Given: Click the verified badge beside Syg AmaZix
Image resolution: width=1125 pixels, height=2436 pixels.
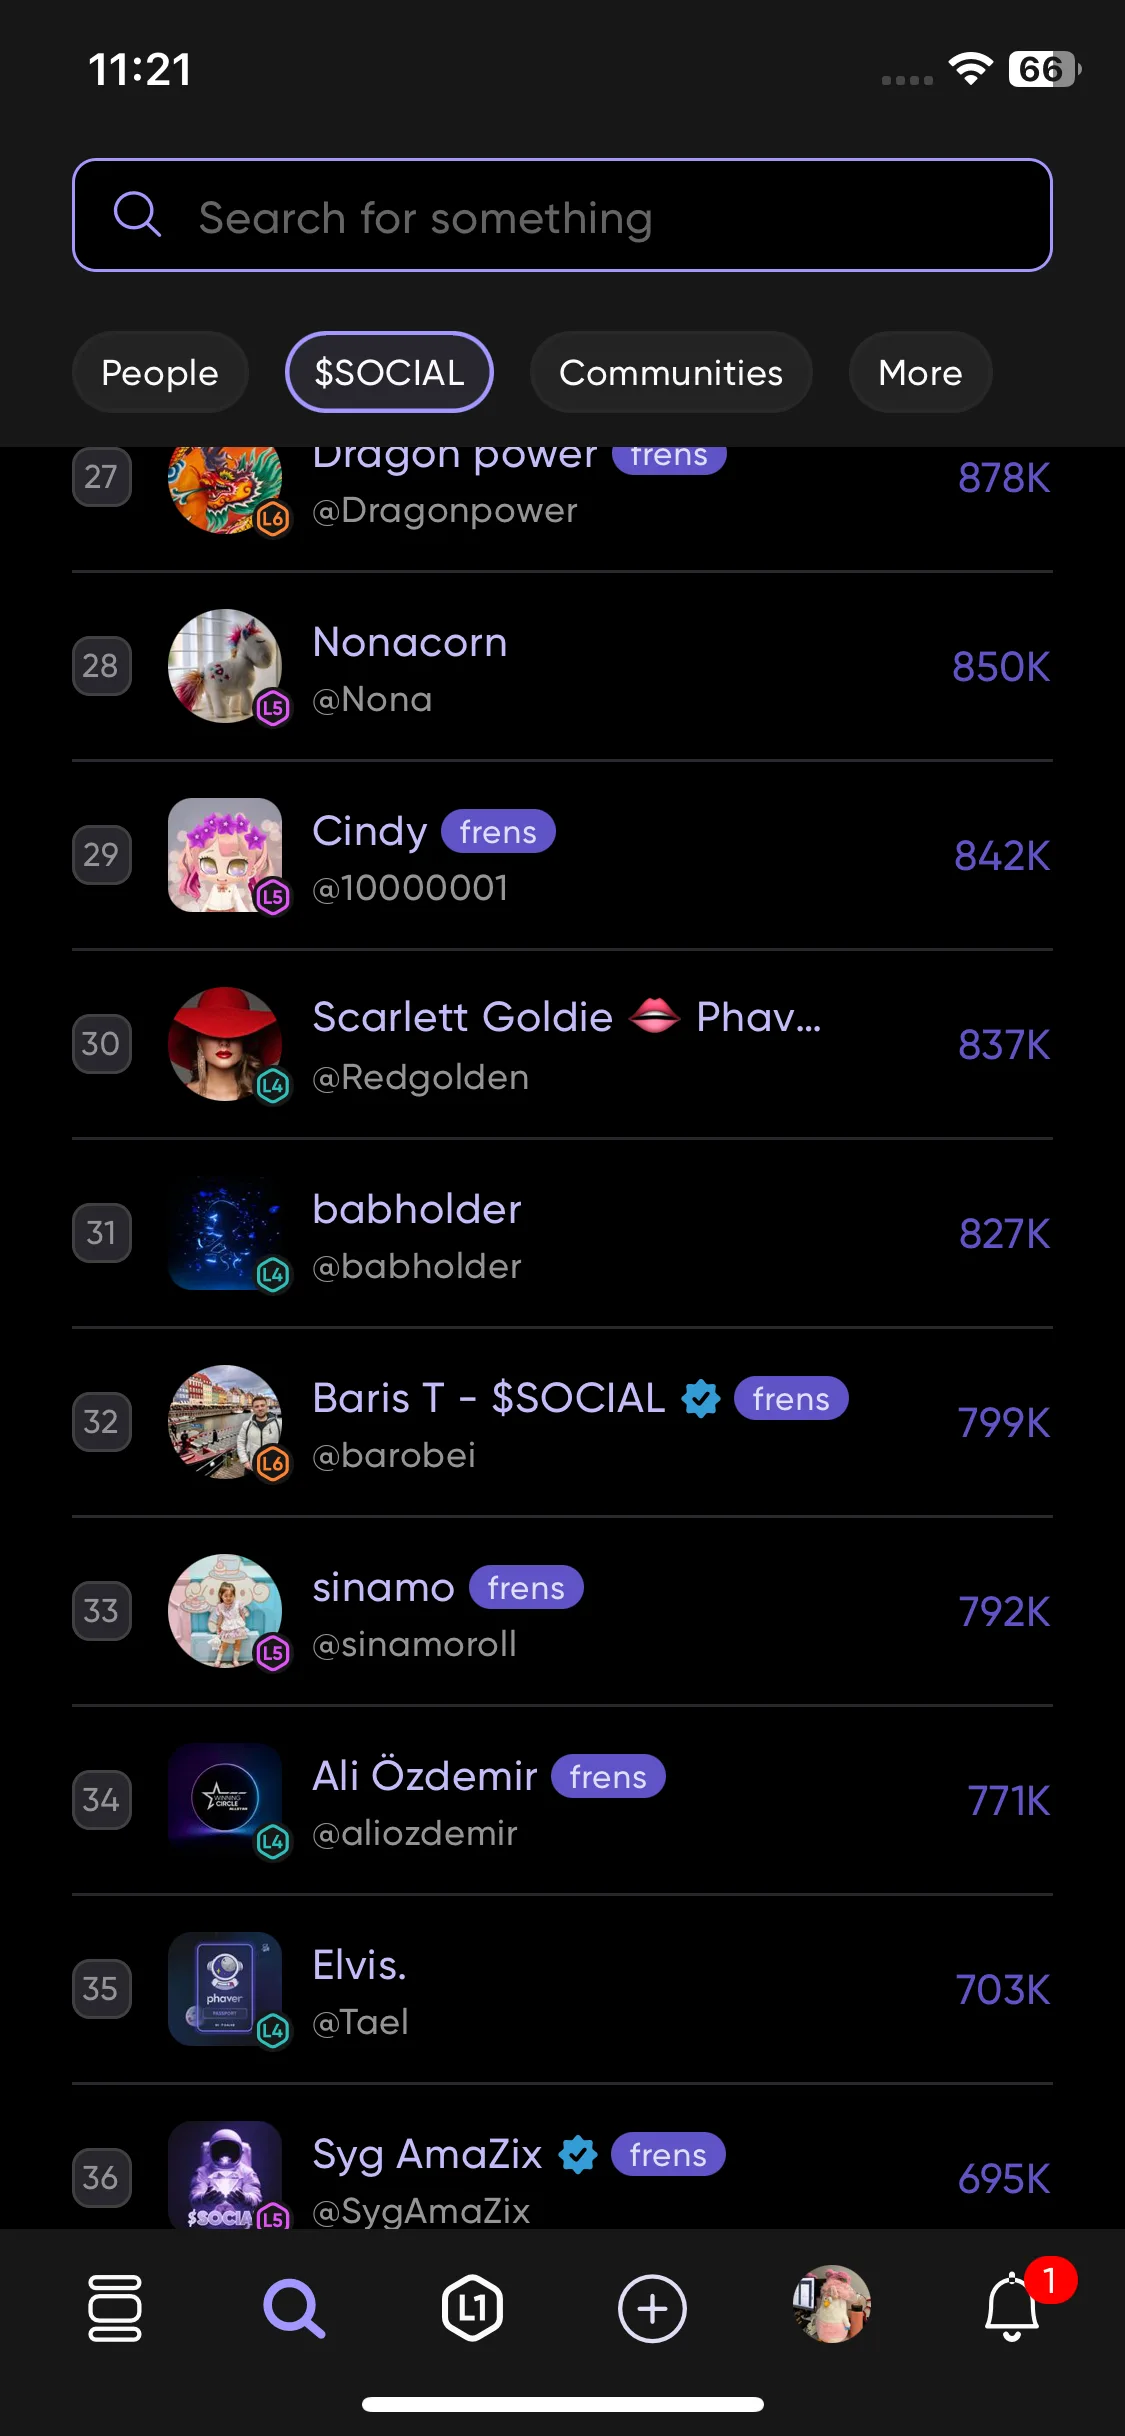Looking at the screenshot, I should click(x=578, y=2154).
